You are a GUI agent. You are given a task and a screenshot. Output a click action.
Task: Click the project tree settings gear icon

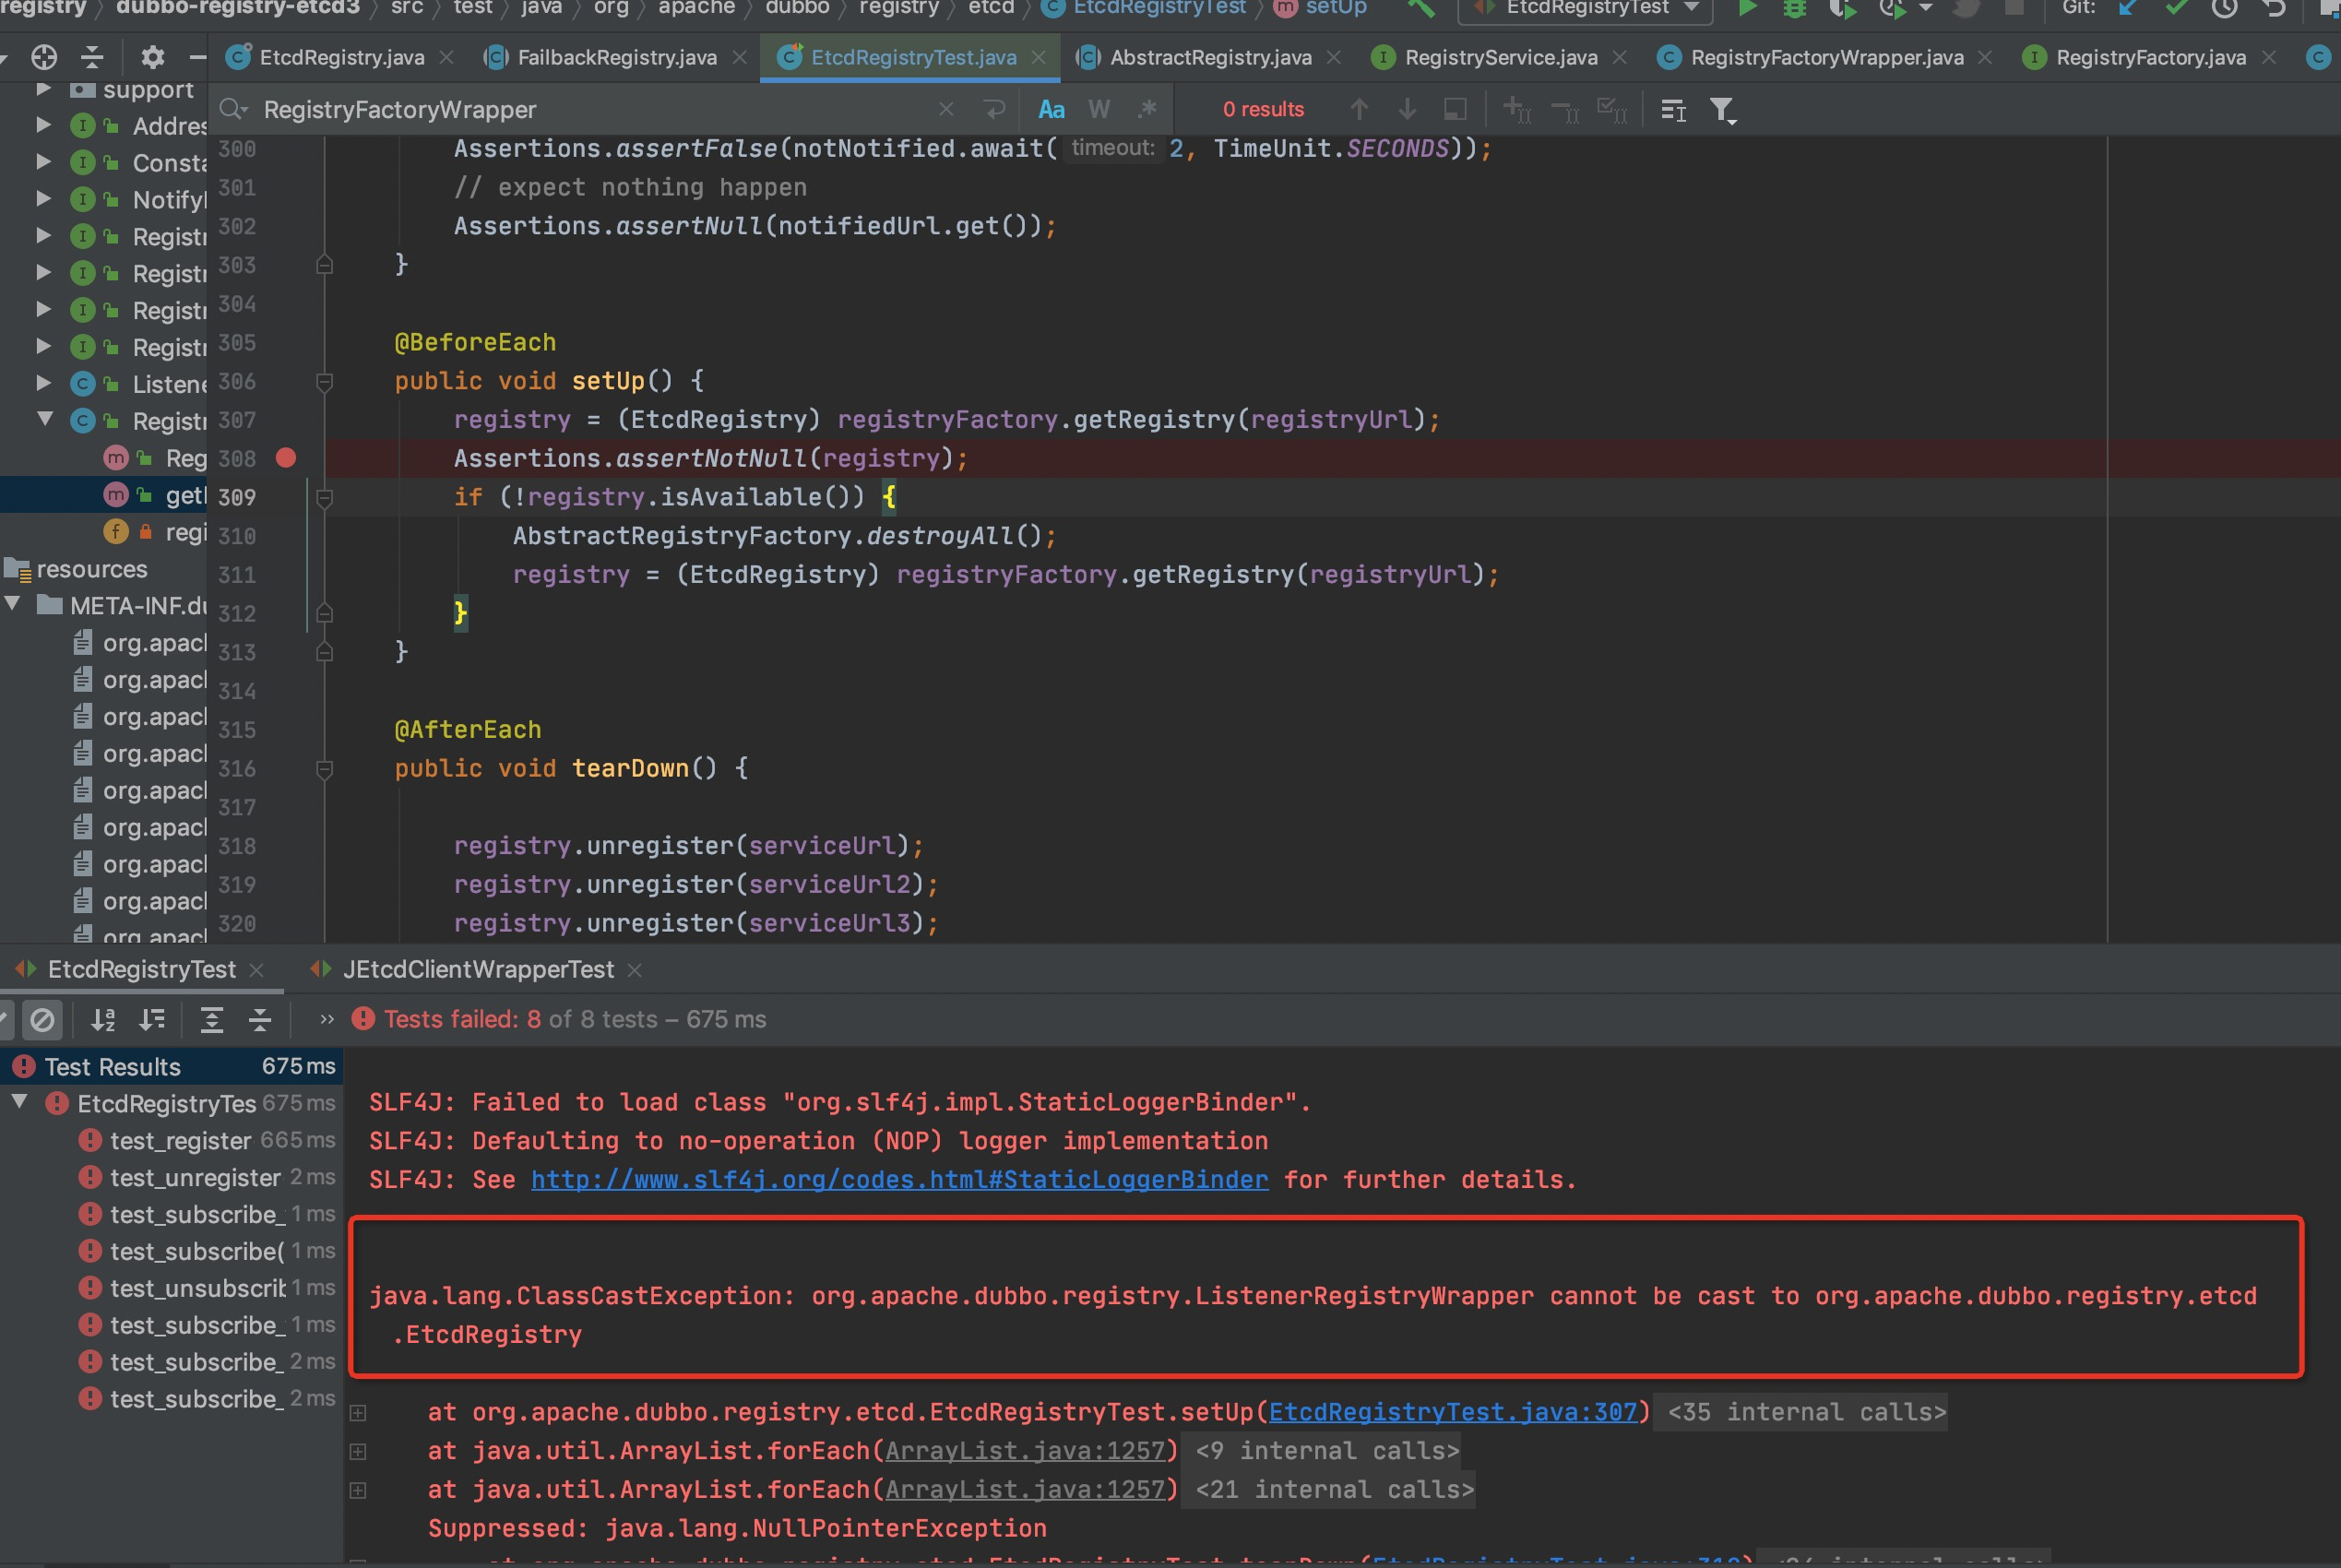pyautogui.click(x=152, y=57)
